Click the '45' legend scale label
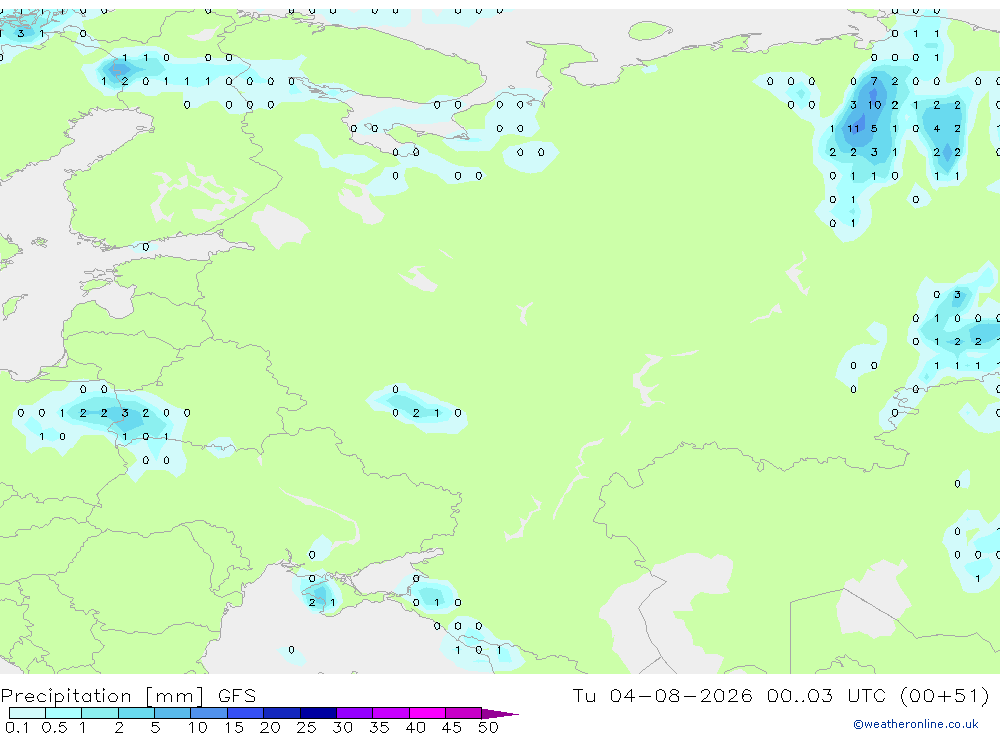 click(452, 727)
